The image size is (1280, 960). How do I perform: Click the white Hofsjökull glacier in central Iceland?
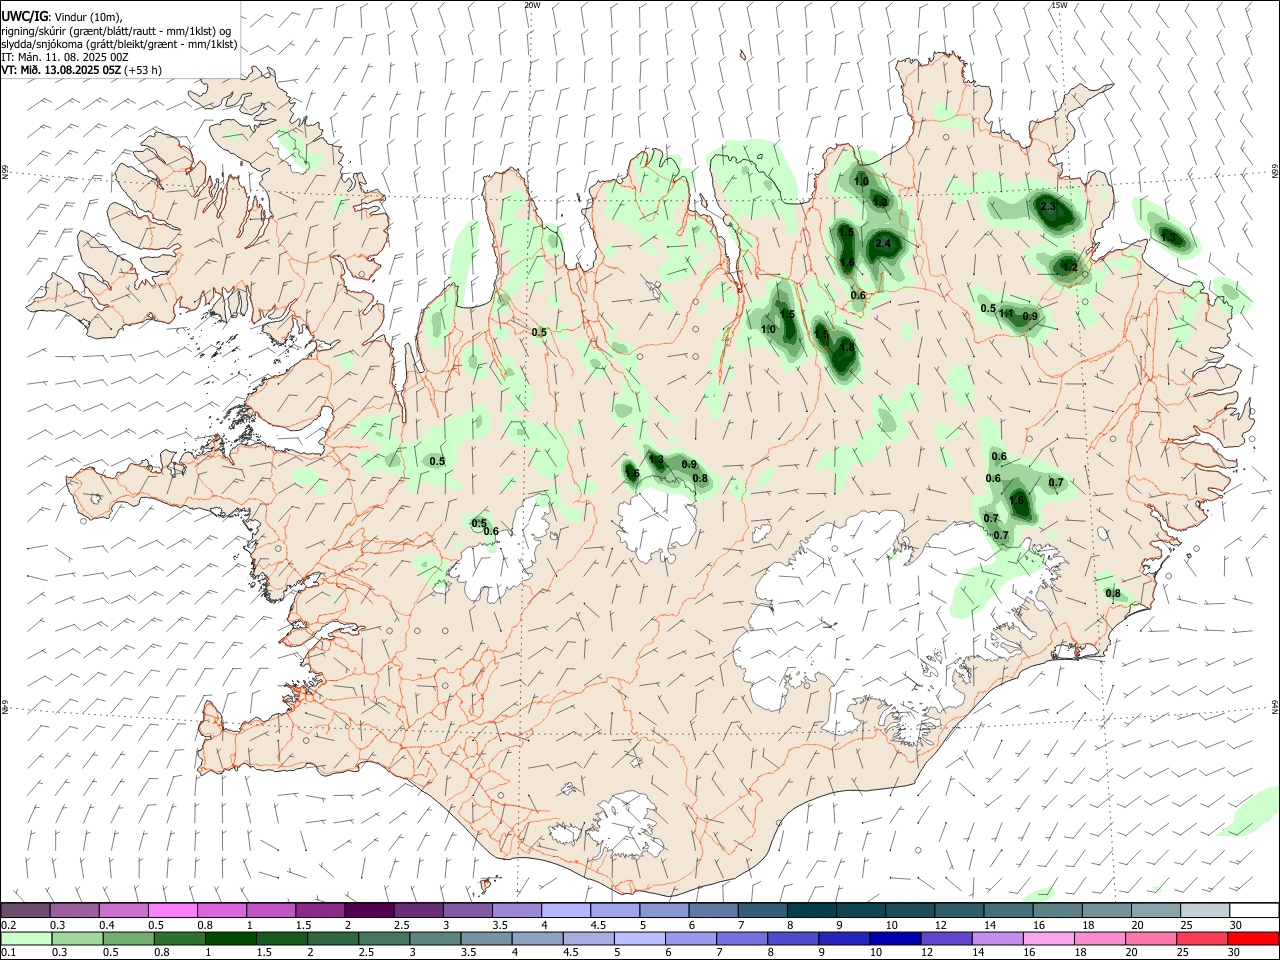tap(657, 523)
